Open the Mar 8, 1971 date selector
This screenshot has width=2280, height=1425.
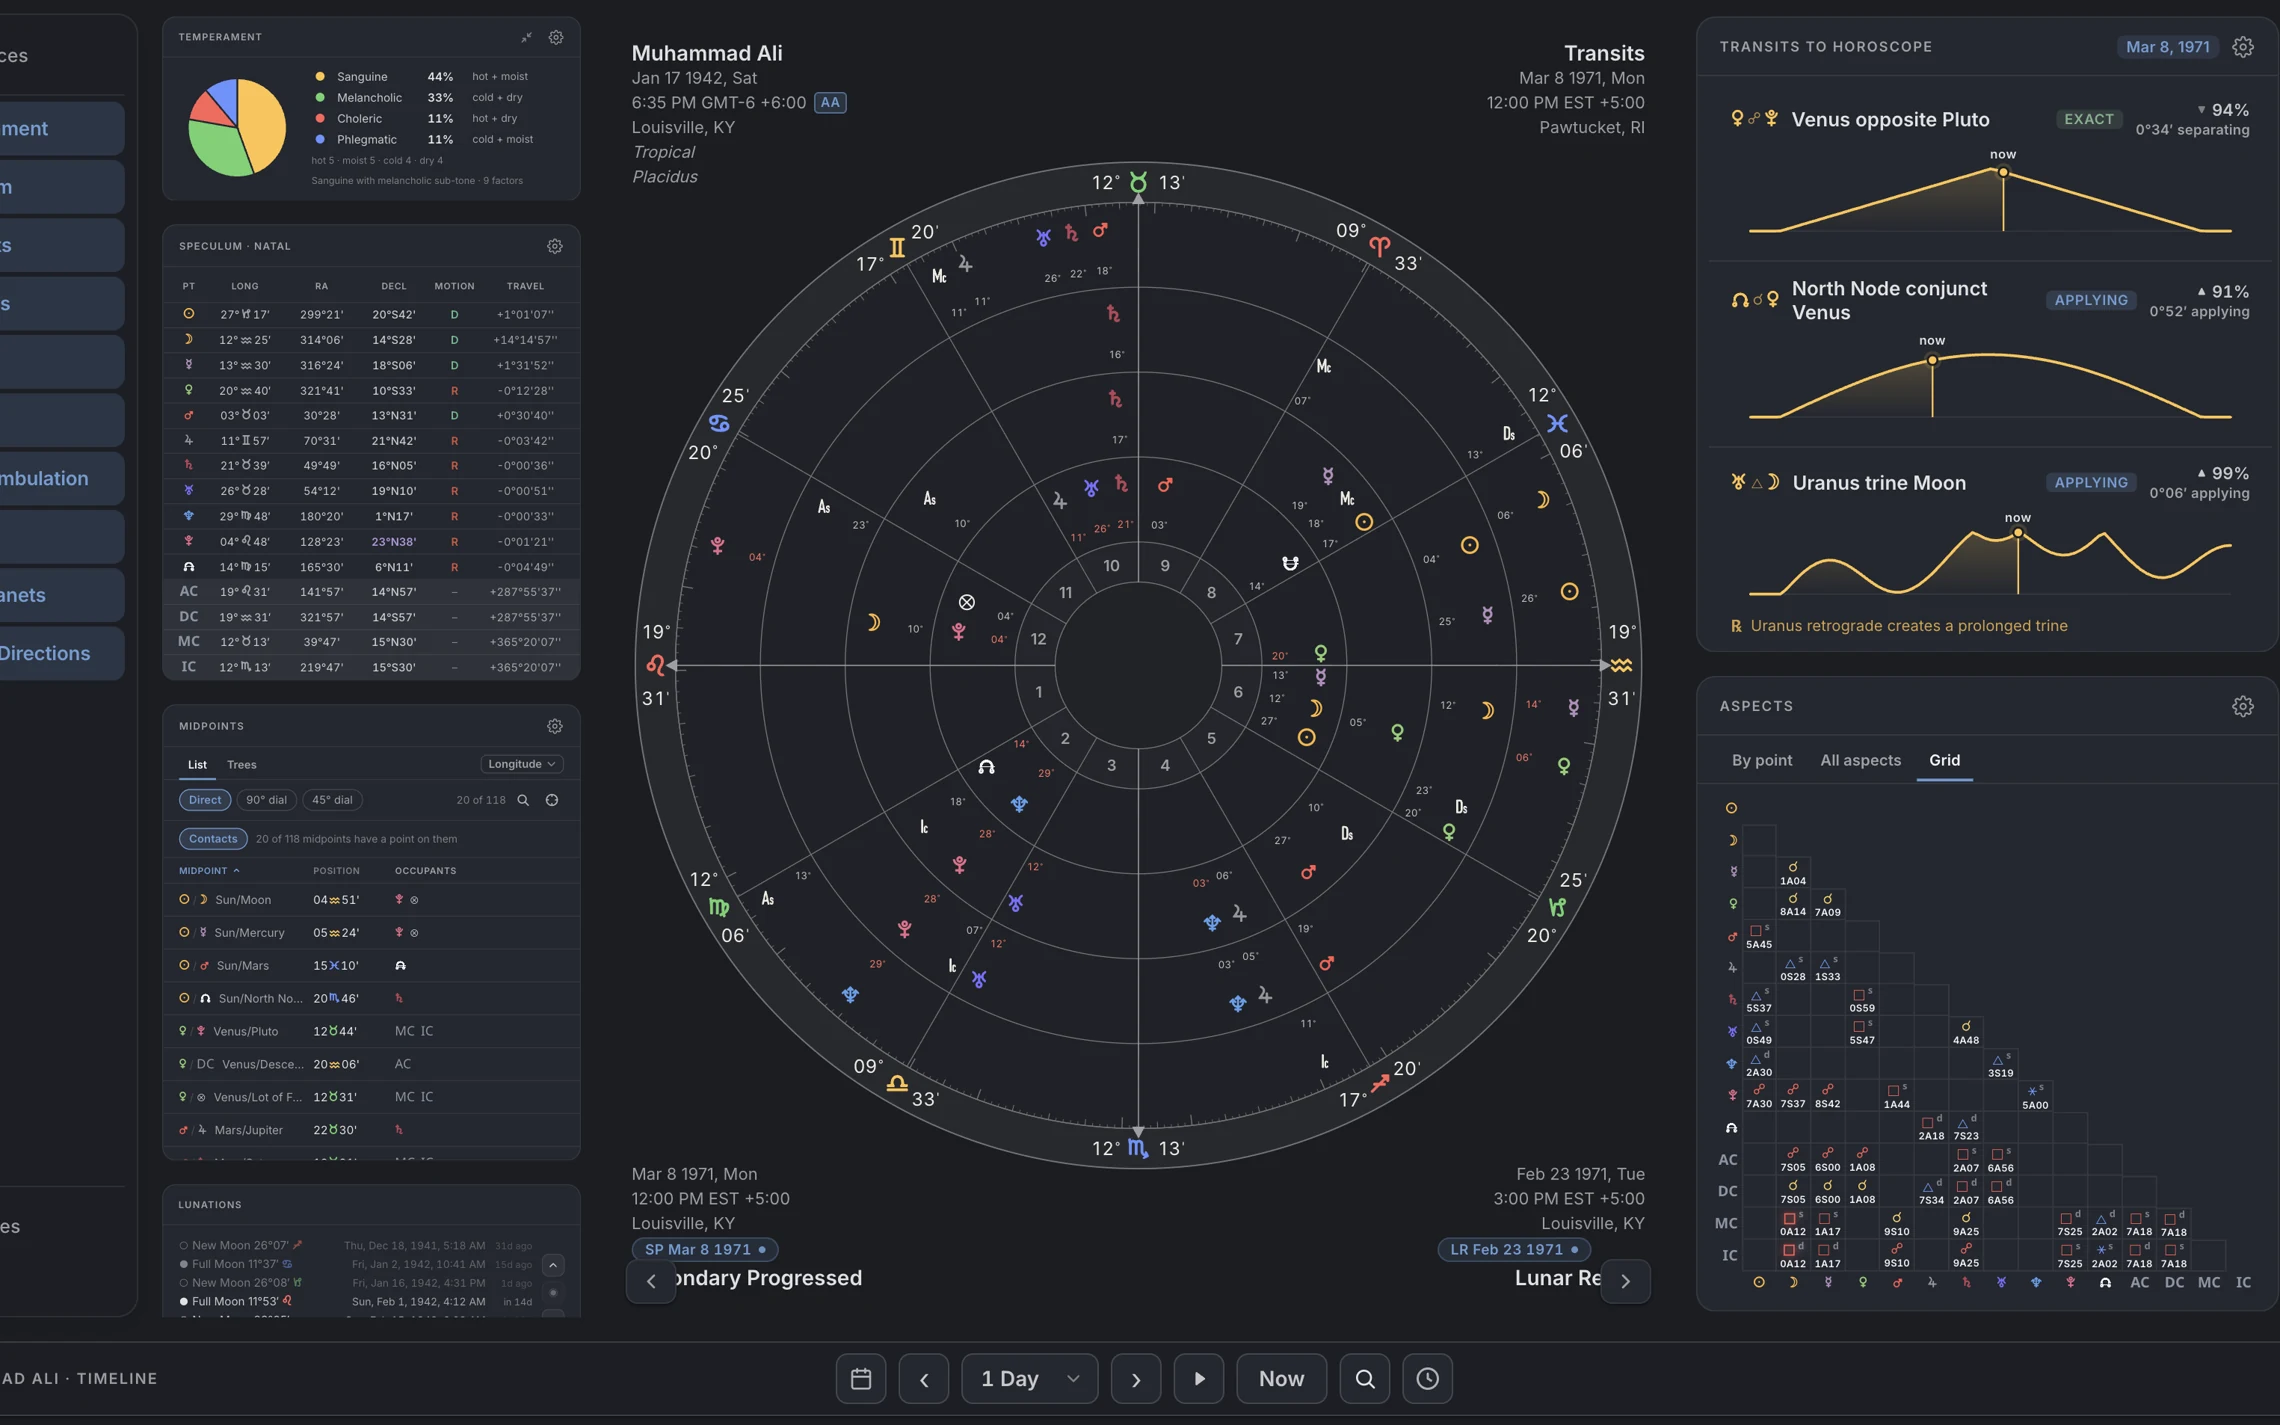[2167, 47]
